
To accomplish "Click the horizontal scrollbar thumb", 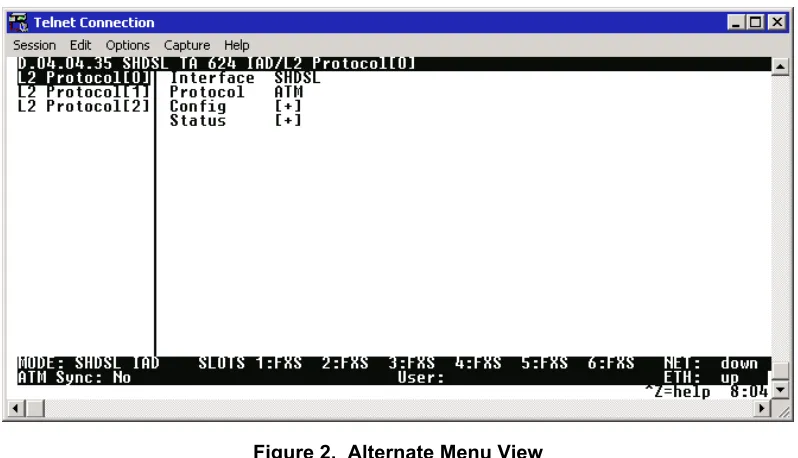I will click(35, 408).
